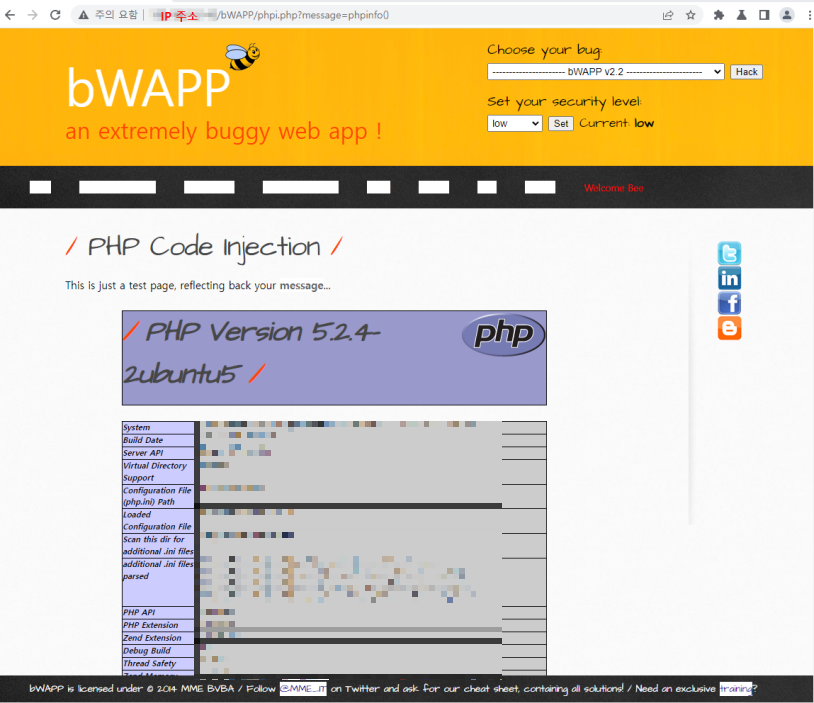Click the Server API row label
Screen dimensions: 814x703
(x=143, y=453)
